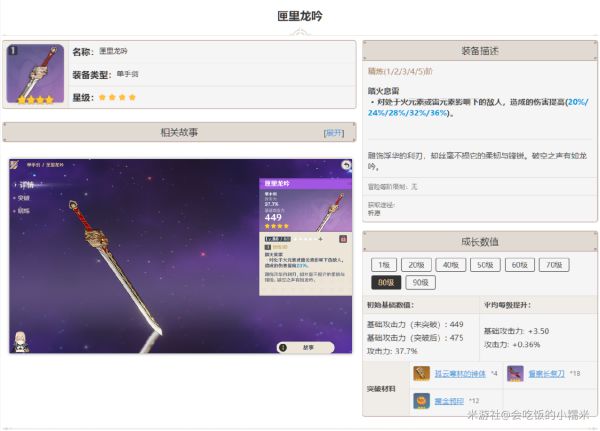Image resolution: width=600 pixels, height=431 pixels.
Task: Select the 70级 level tab
Action: click(554, 265)
